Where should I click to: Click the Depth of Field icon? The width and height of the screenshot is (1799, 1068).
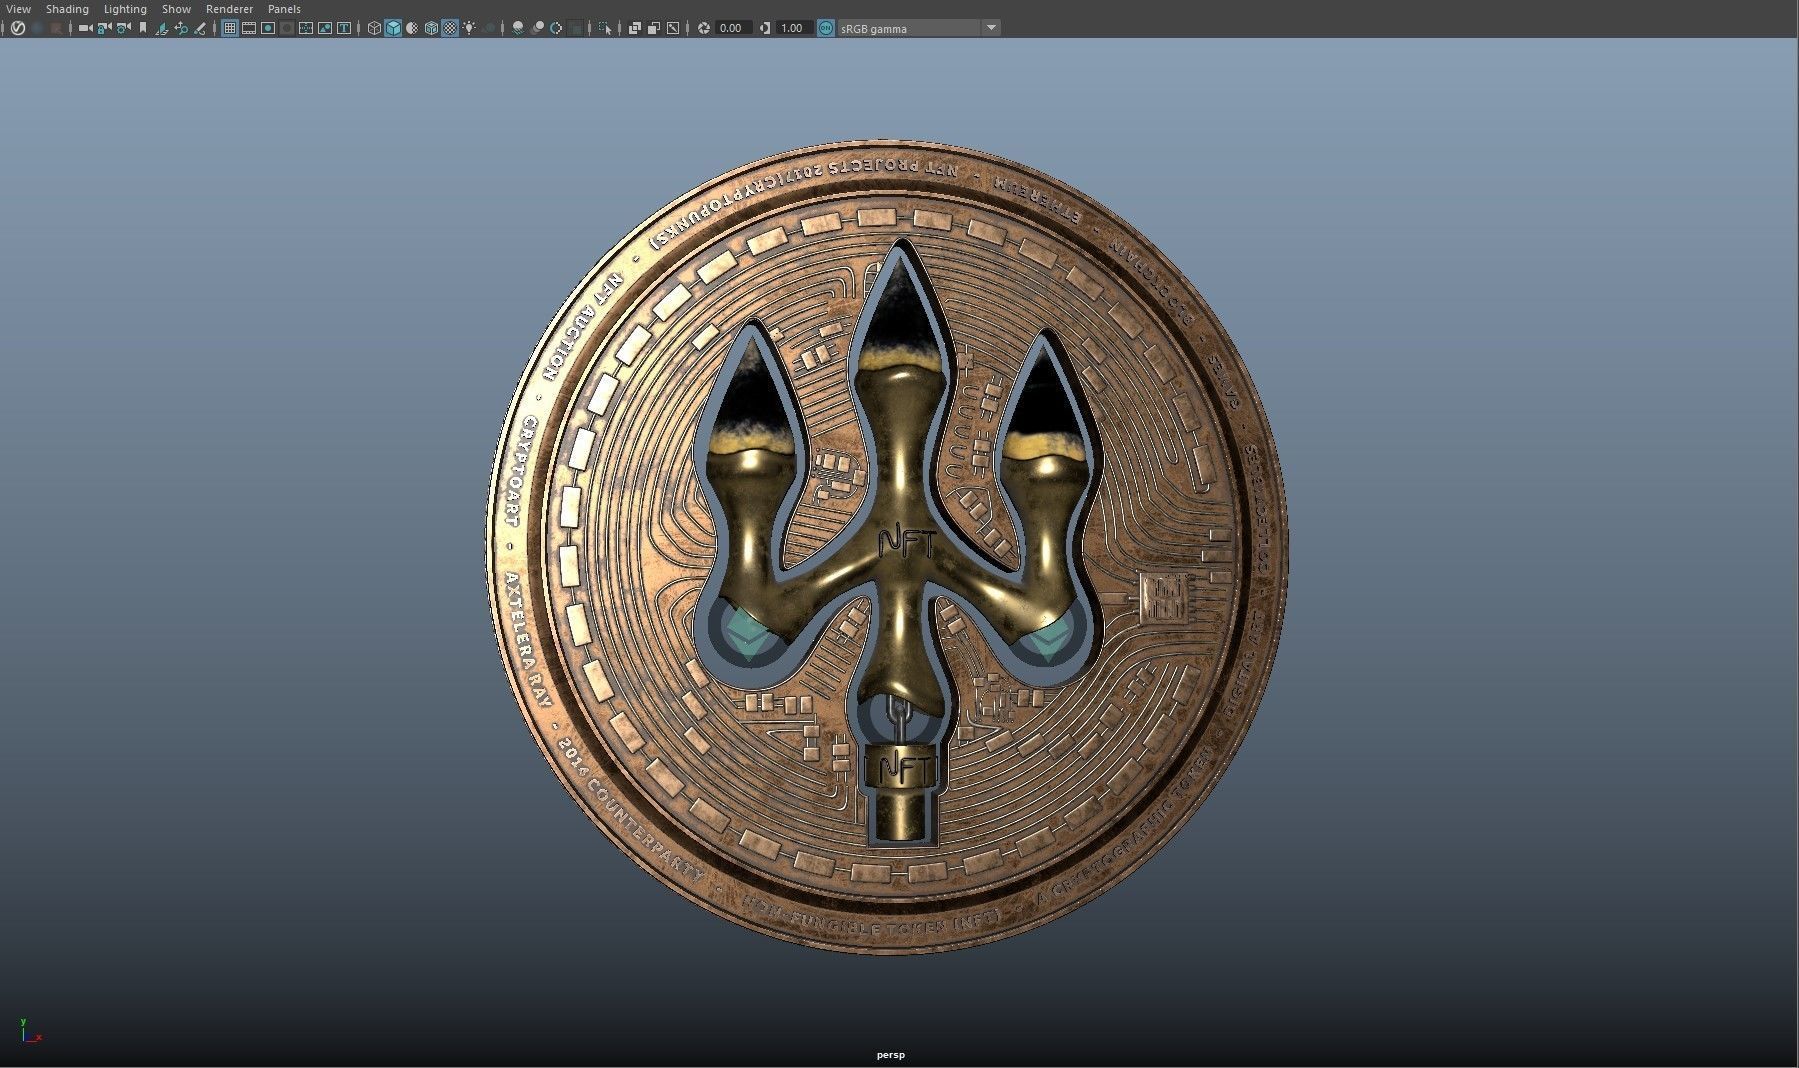tap(575, 28)
